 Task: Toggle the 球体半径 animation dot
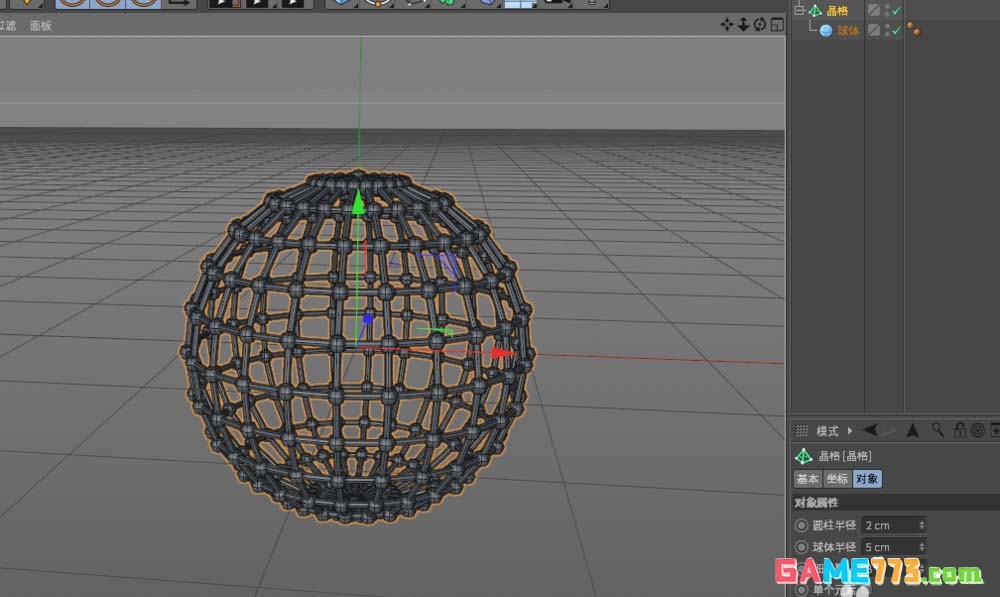[801, 547]
